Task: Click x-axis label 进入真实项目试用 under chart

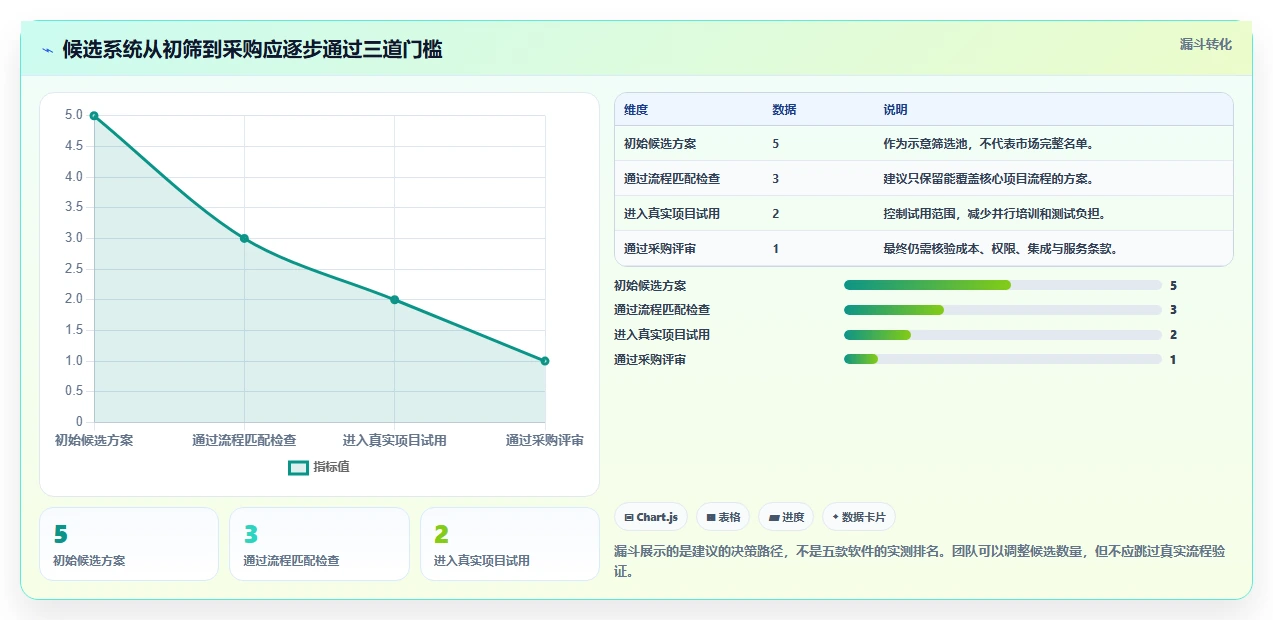Action: pyautogui.click(x=394, y=440)
